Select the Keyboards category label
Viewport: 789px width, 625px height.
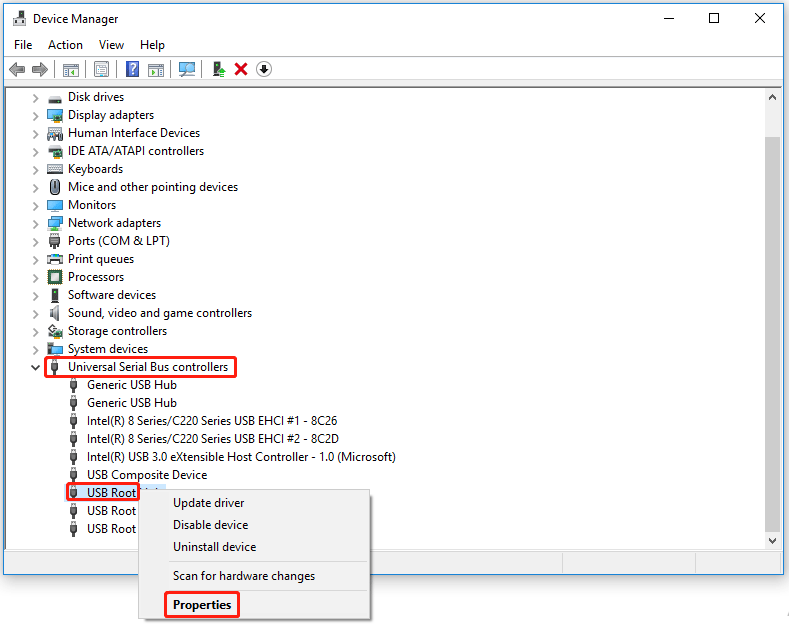pyautogui.click(x=96, y=169)
